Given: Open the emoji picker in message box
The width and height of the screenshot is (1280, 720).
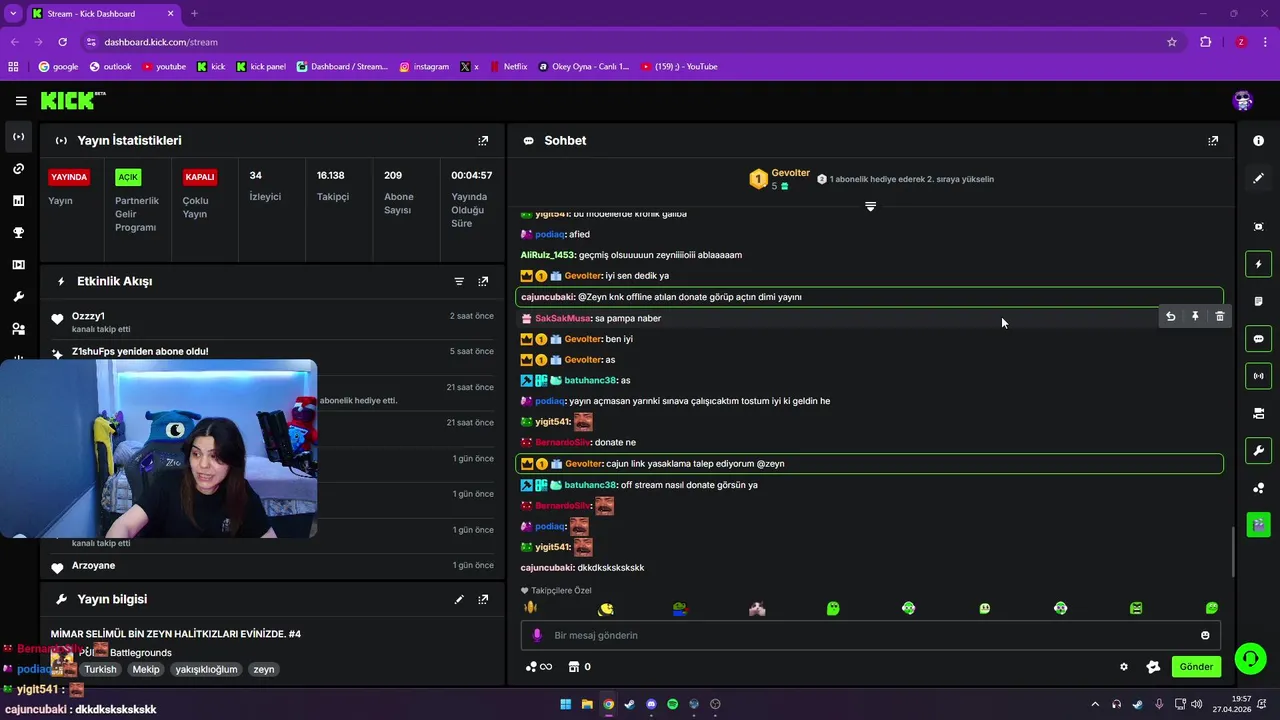Looking at the screenshot, I should (x=1205, y=635).
